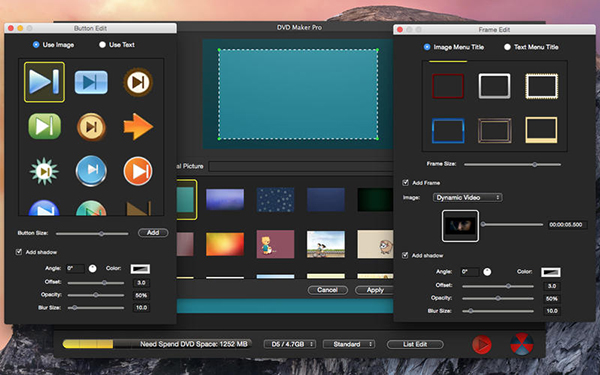The image size is (600, 375).
Task: Open the Standard quality dropdown
Action: [349, 344]
